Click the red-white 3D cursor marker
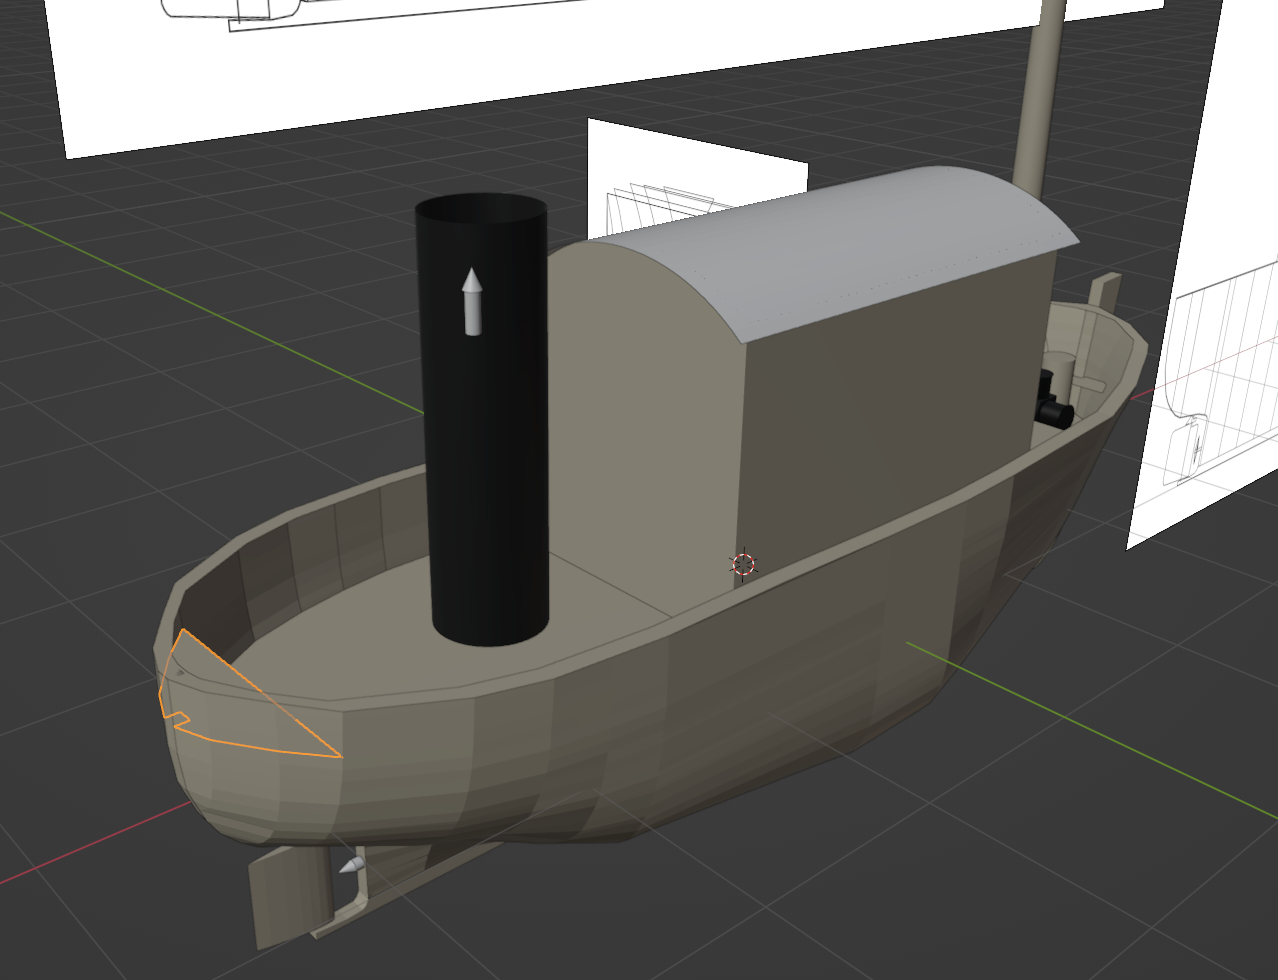This screenshot has height=980, width=1278. [x=743, y=564]
